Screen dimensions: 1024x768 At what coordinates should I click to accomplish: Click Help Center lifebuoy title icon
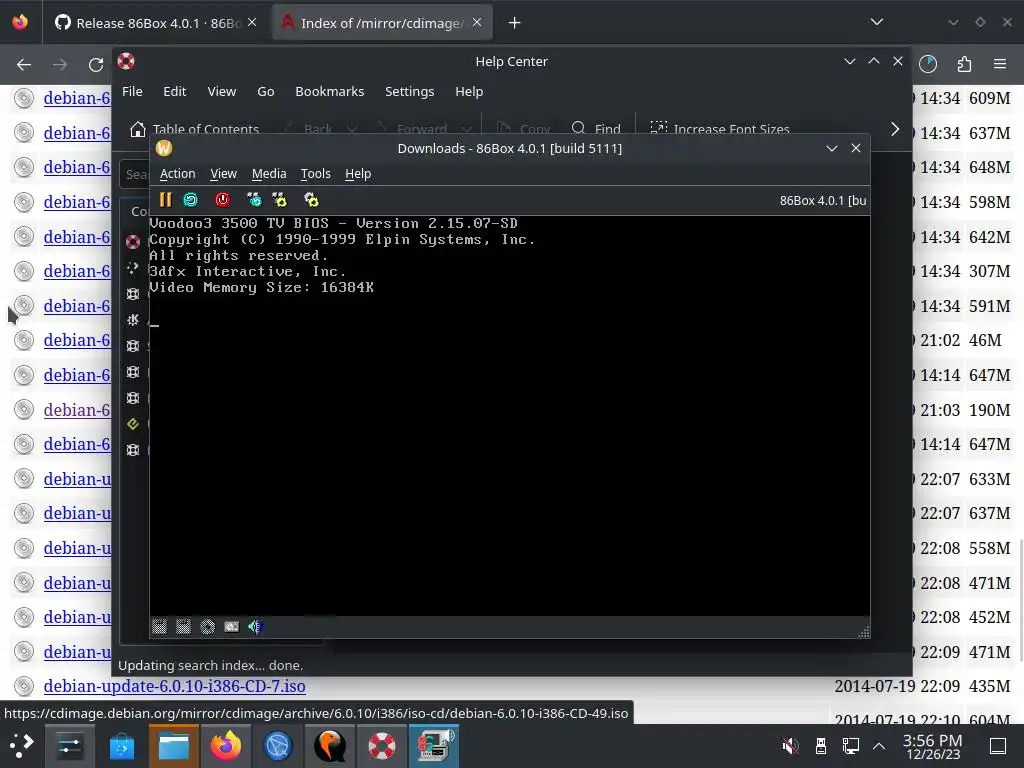click(x=126, y=61)
